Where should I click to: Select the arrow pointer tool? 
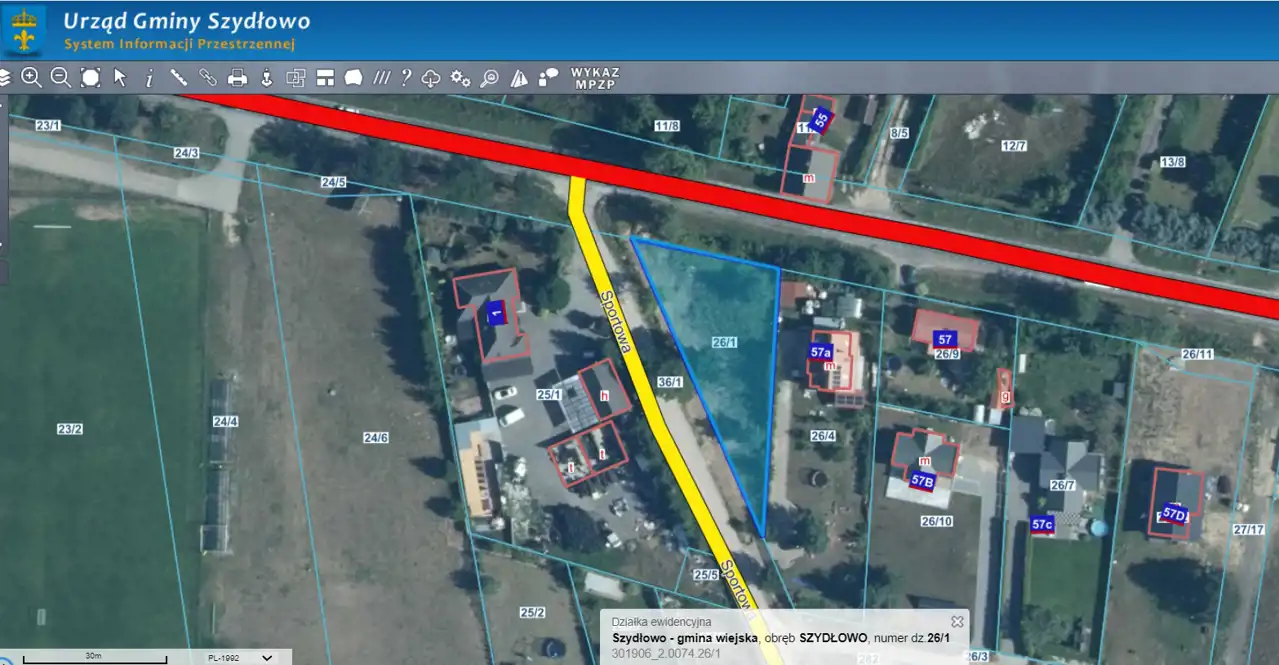120,78
